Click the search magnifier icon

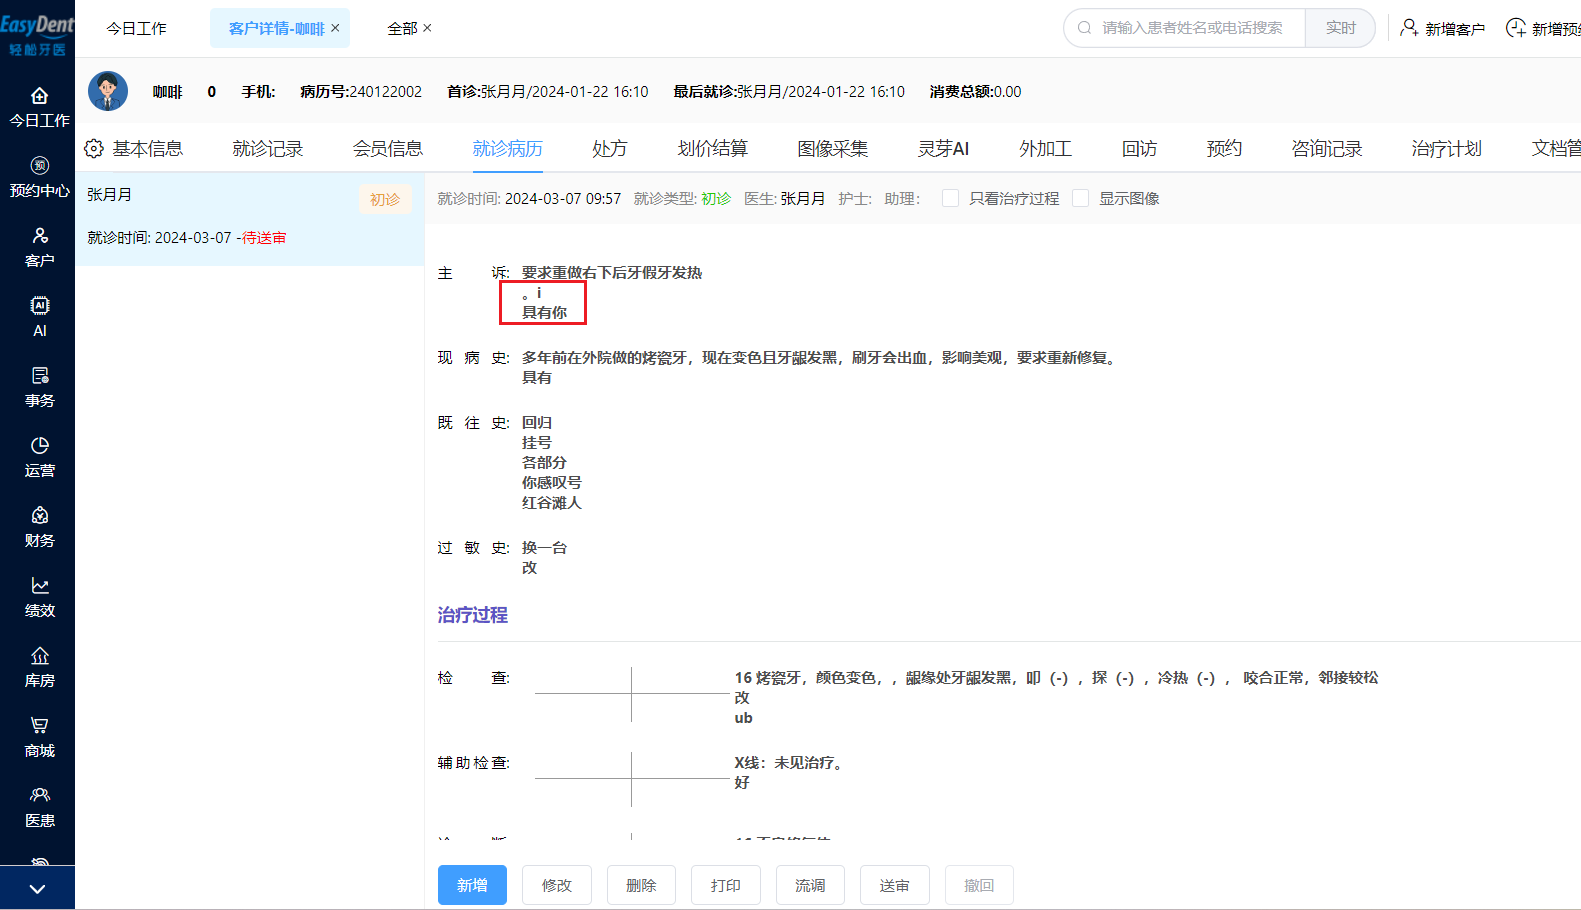tap(1084, 28)
